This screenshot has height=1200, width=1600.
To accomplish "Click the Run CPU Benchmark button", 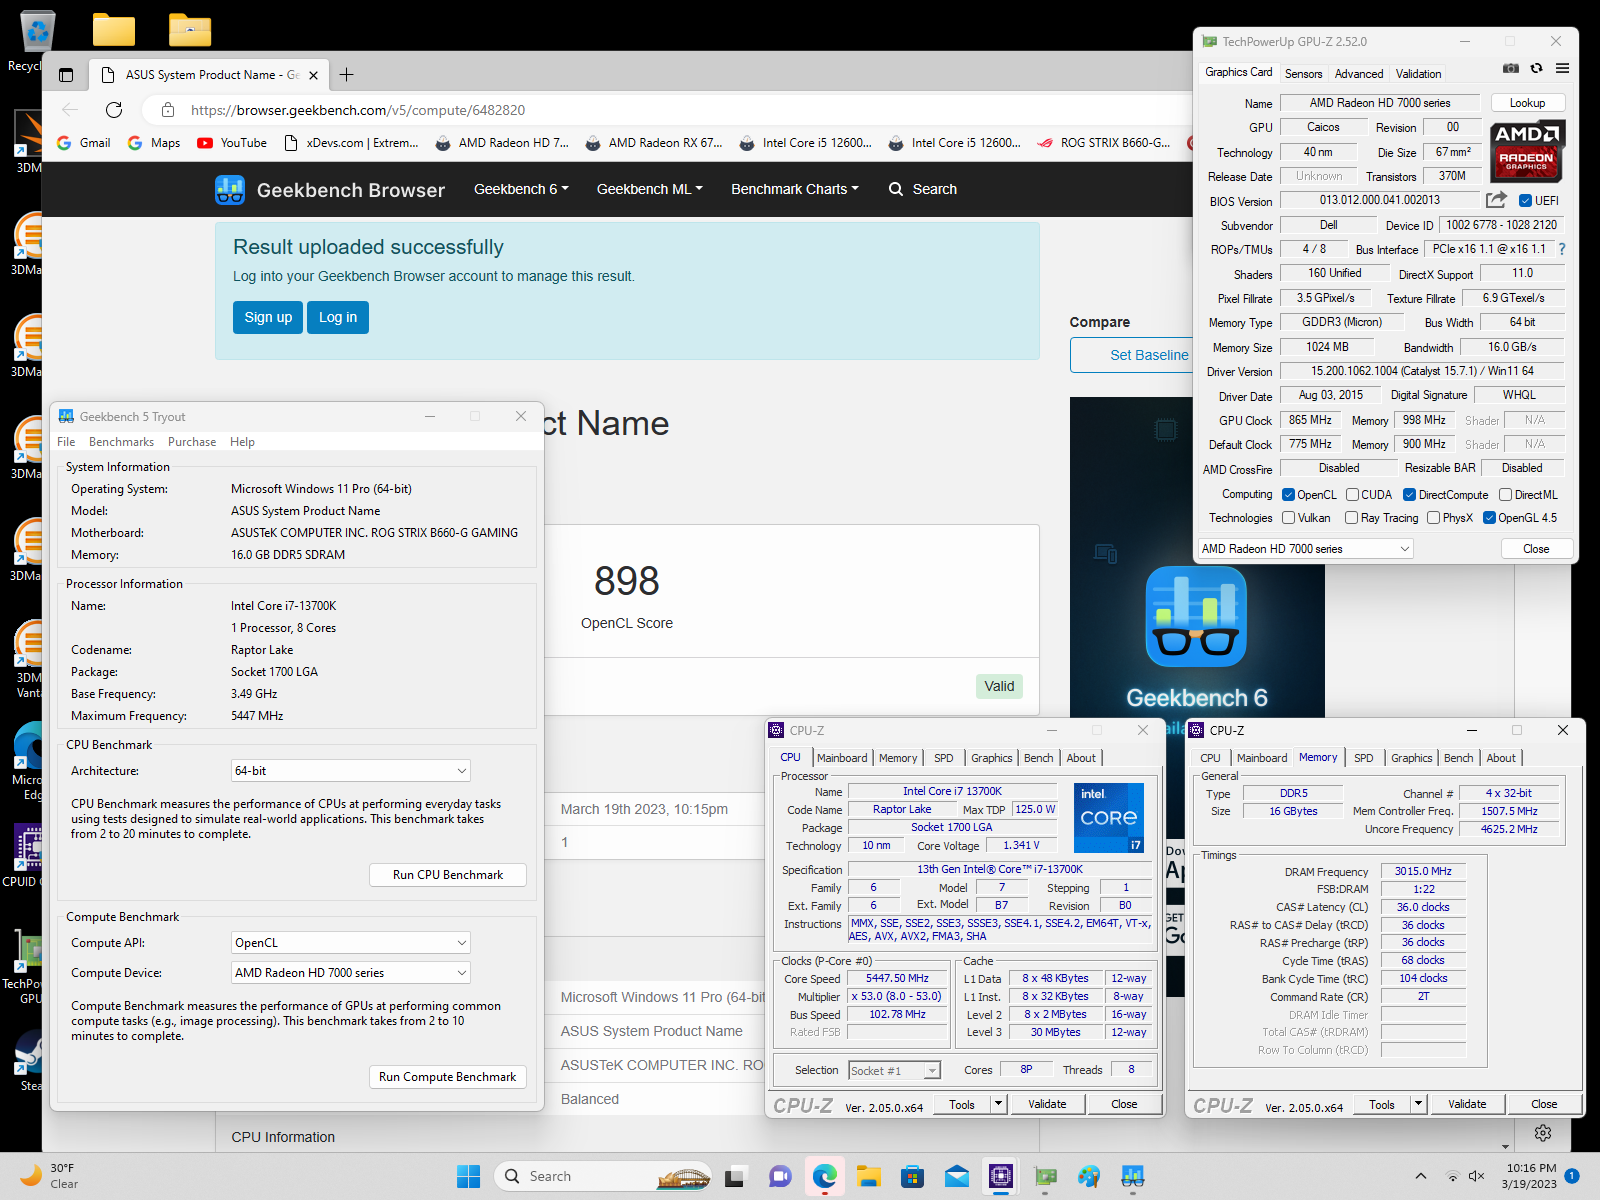I will [x=448, y=875].
